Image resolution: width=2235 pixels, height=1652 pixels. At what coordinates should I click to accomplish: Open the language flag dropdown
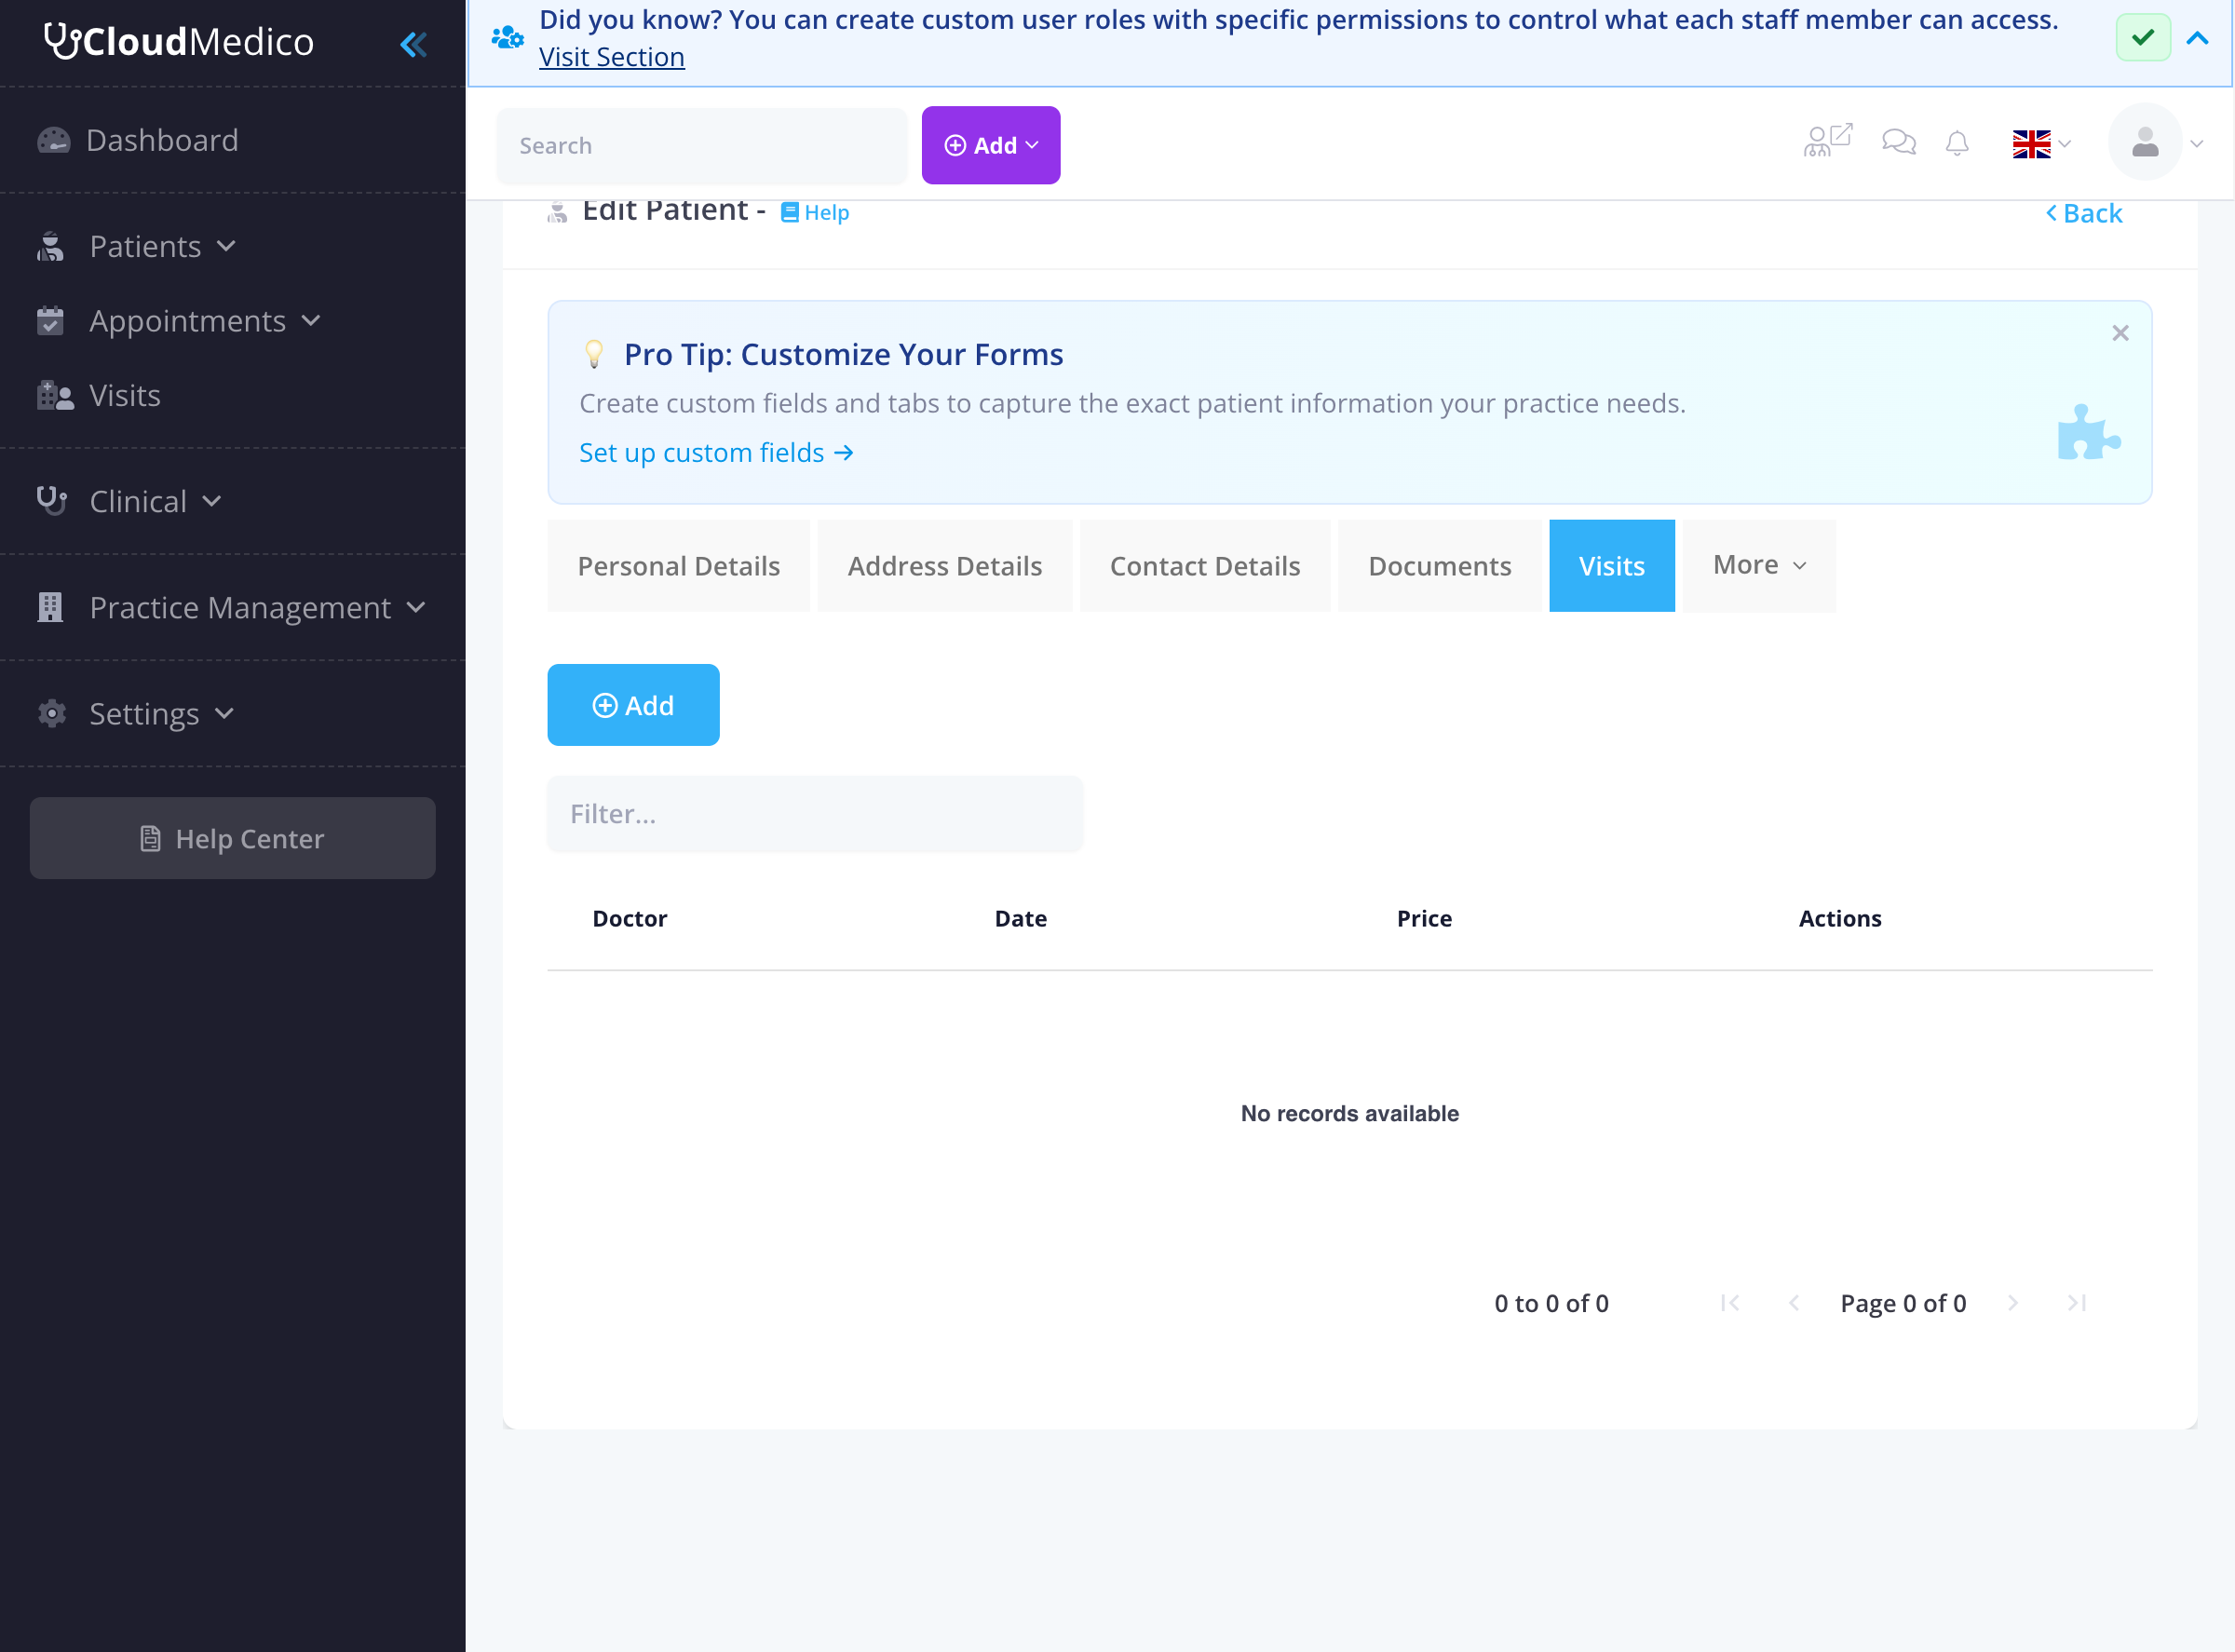click(x=2041, y=144)
